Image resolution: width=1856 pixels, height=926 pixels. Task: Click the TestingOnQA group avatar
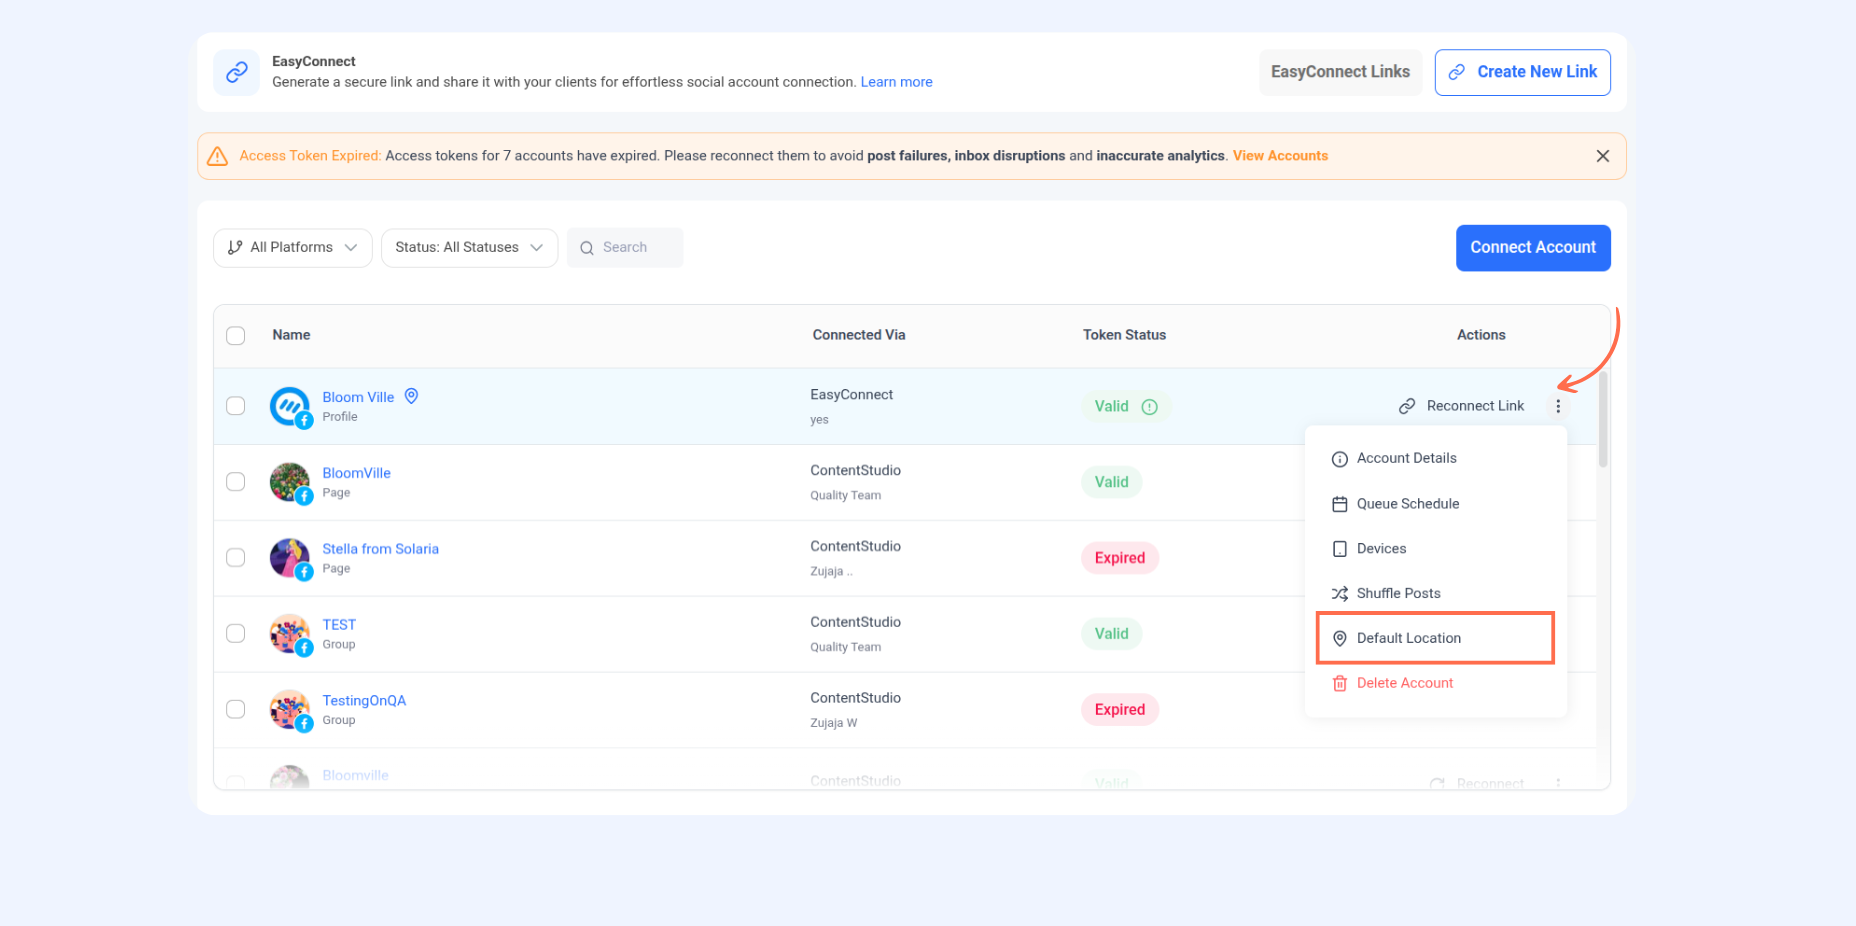point(290,710)
